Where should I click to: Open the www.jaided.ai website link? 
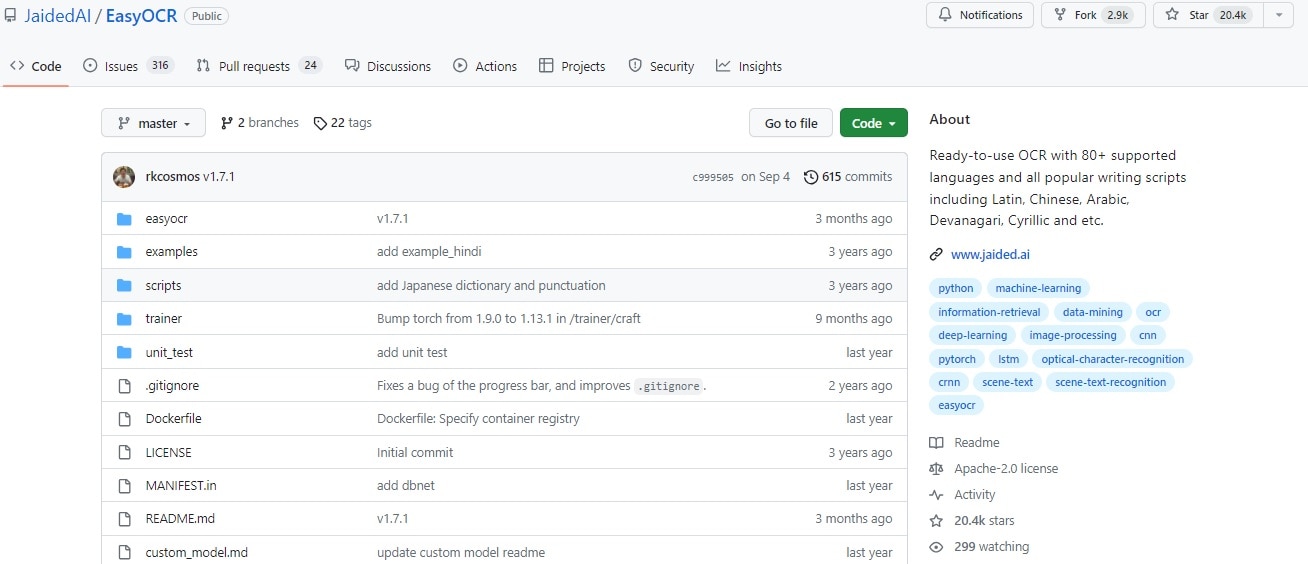[990, 255]
